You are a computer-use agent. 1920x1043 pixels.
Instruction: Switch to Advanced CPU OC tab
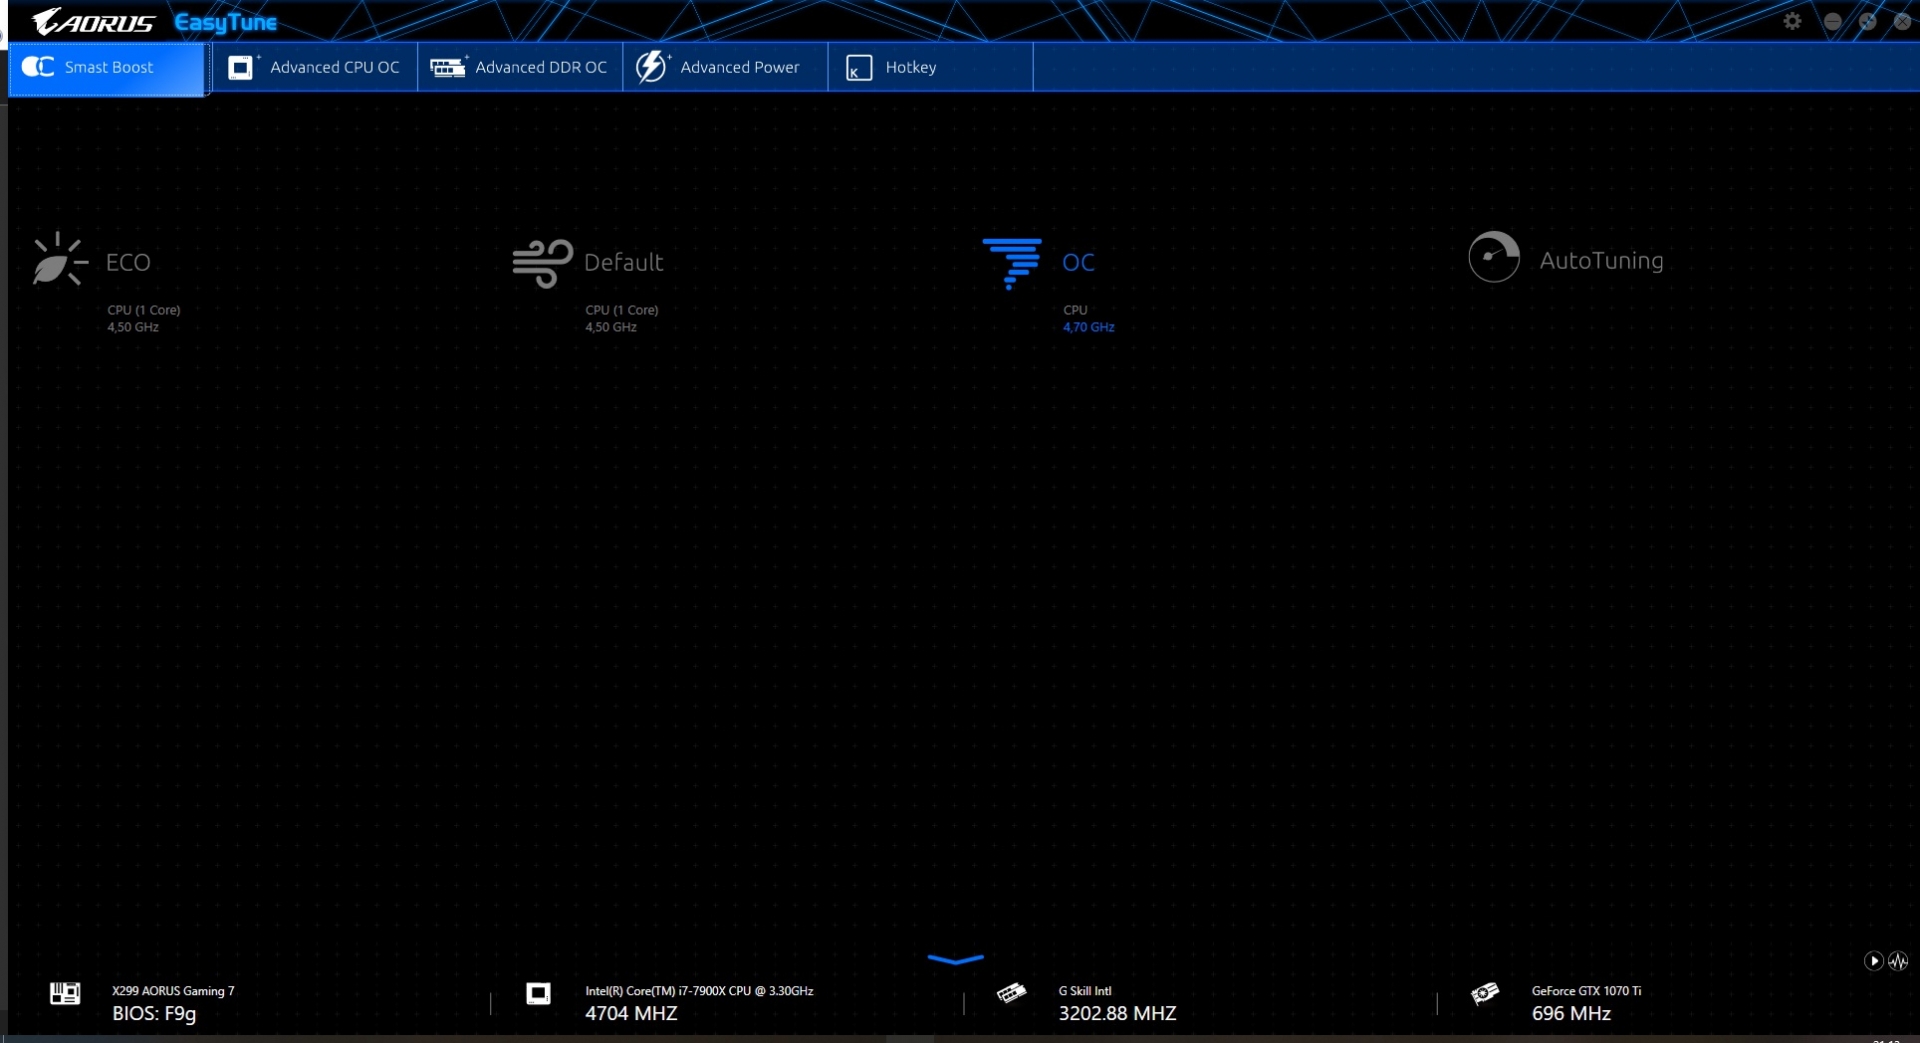click(x=315, y=68)
